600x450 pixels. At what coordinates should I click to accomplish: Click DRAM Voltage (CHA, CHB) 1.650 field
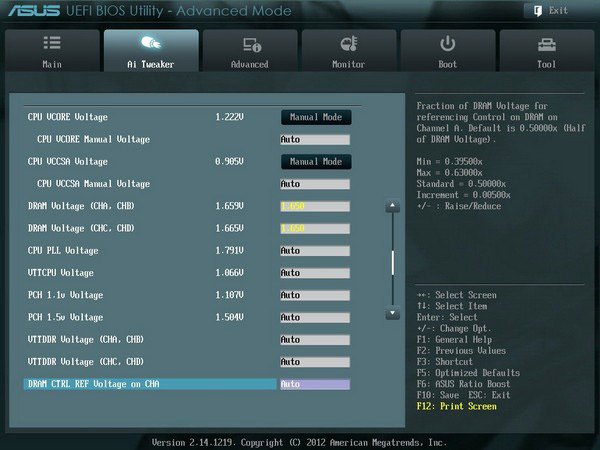[315, 206]
